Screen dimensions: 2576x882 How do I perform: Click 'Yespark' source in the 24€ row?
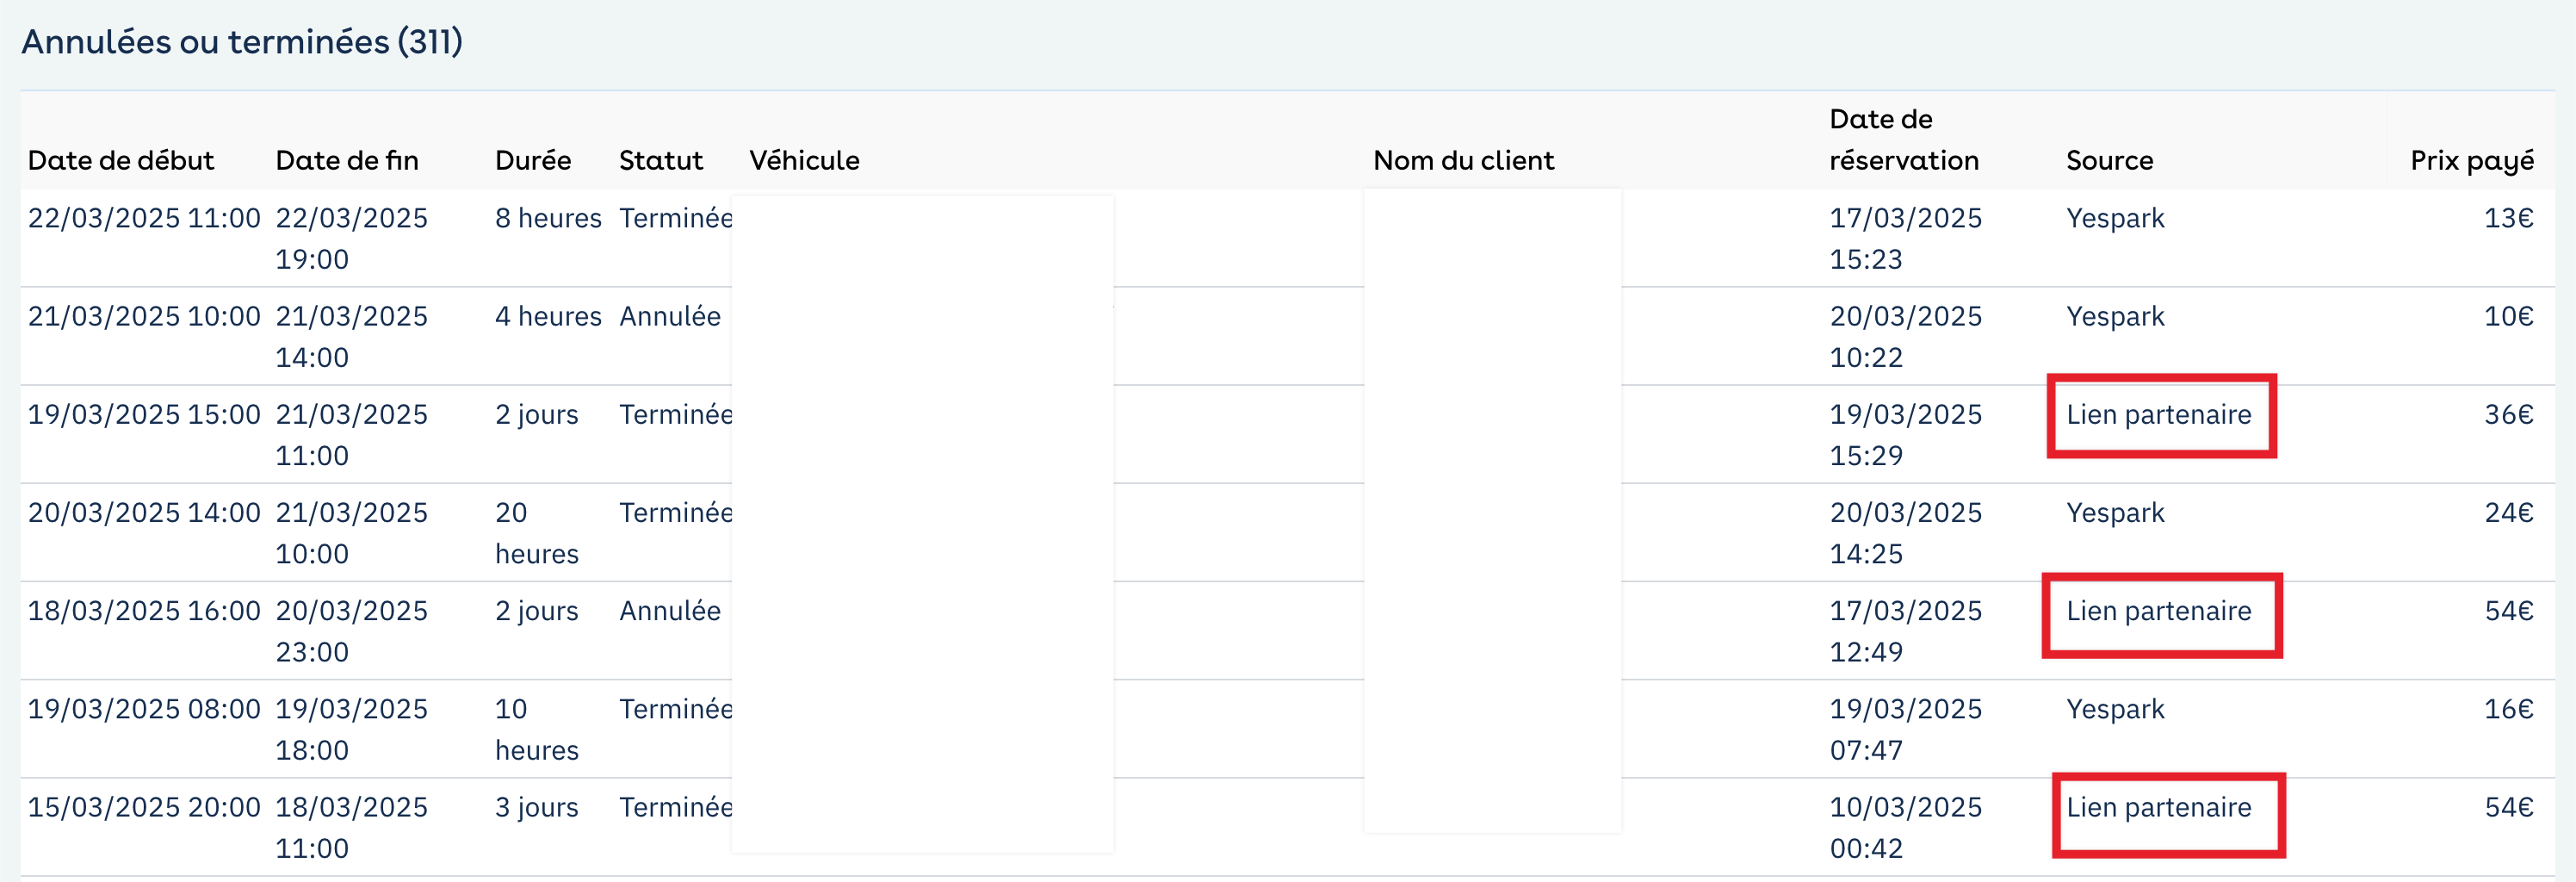(x=2115, y=512)
